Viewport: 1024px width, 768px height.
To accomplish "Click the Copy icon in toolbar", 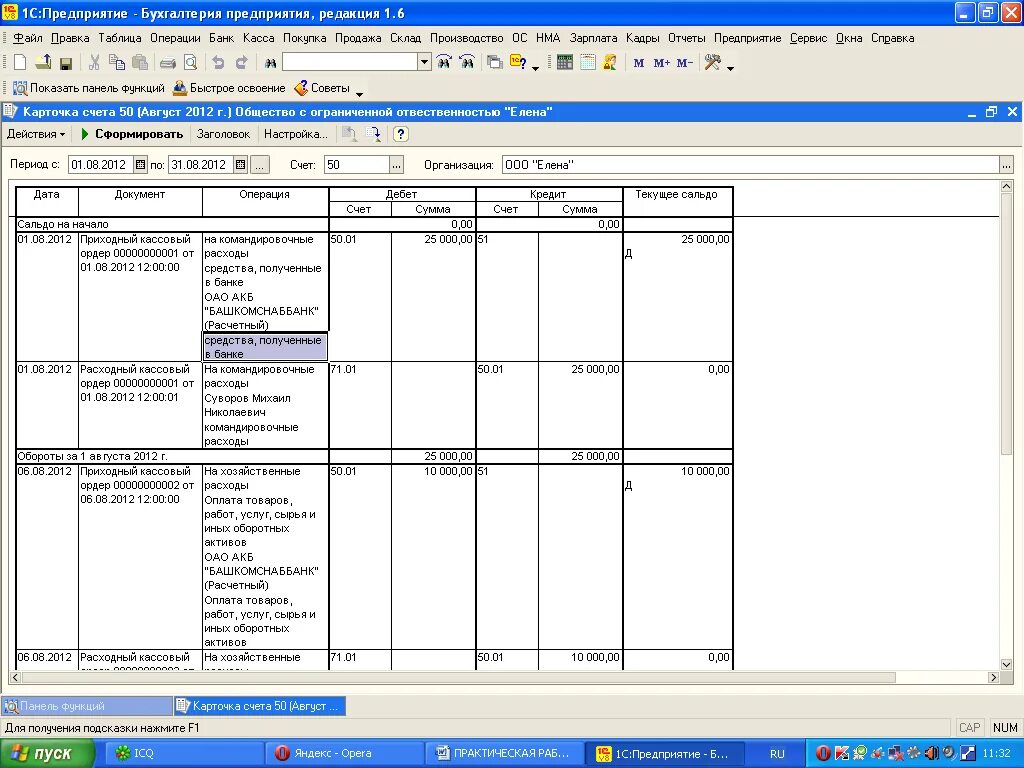I will pyautogui.click(x=117, y=63).
